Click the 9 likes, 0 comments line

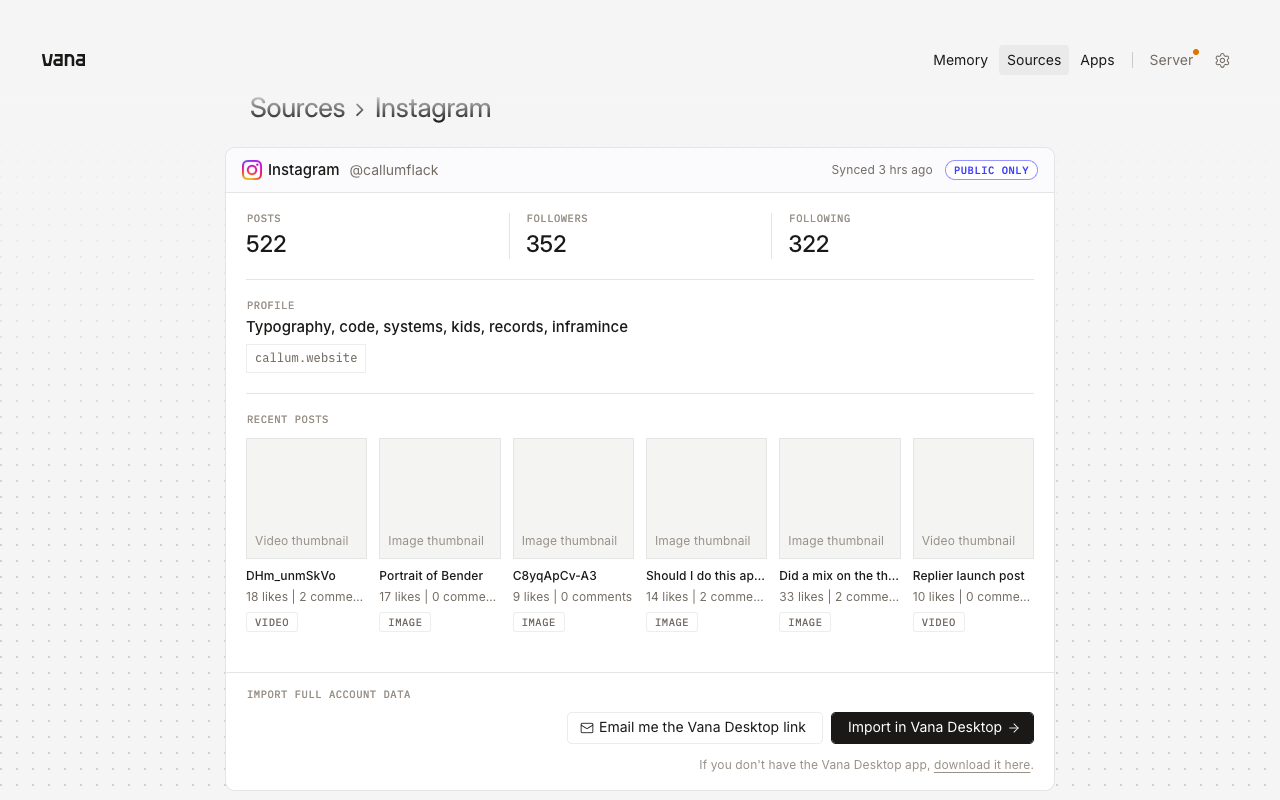pyautogui.click(x=573, y=597)
